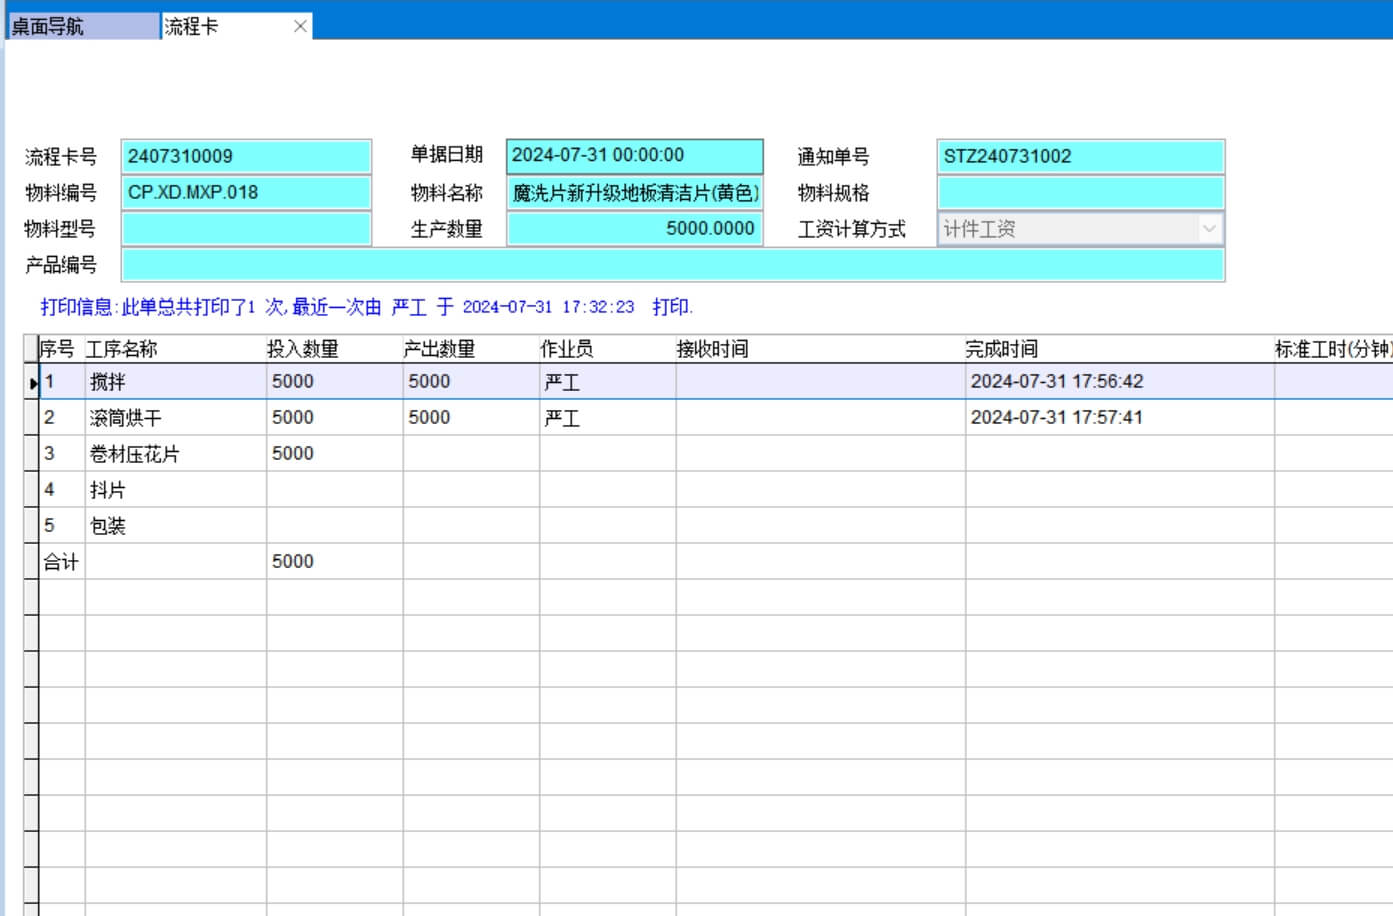Focus the 产品编号 field
This screenshot has width=1393, height=916.
click(672, 265)
